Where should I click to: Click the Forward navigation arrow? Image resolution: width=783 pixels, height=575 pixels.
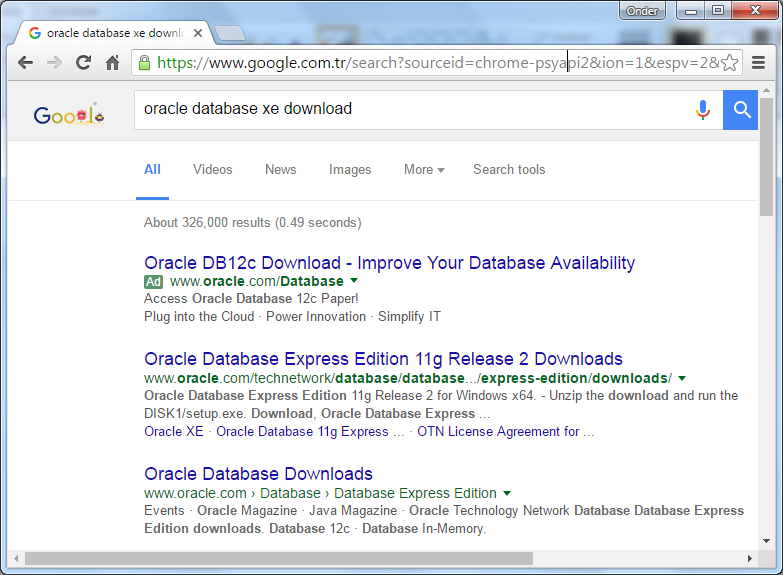(54, 62)
